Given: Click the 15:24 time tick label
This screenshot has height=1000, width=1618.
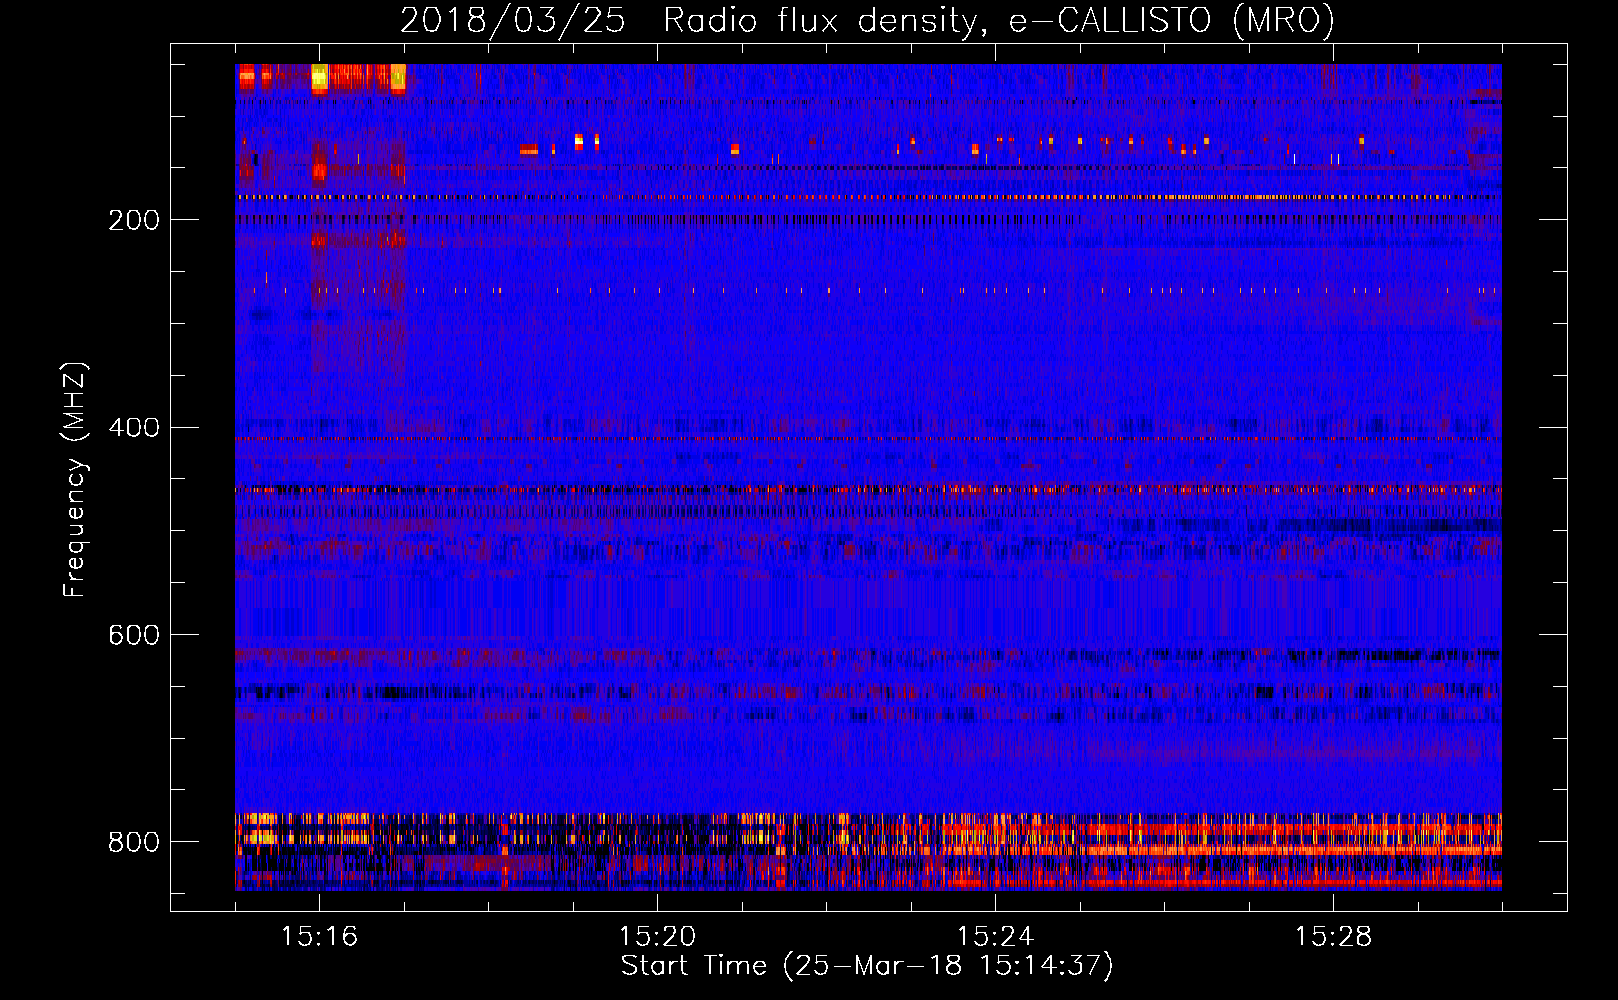Looking at the screenshot, I should [995, 937].
